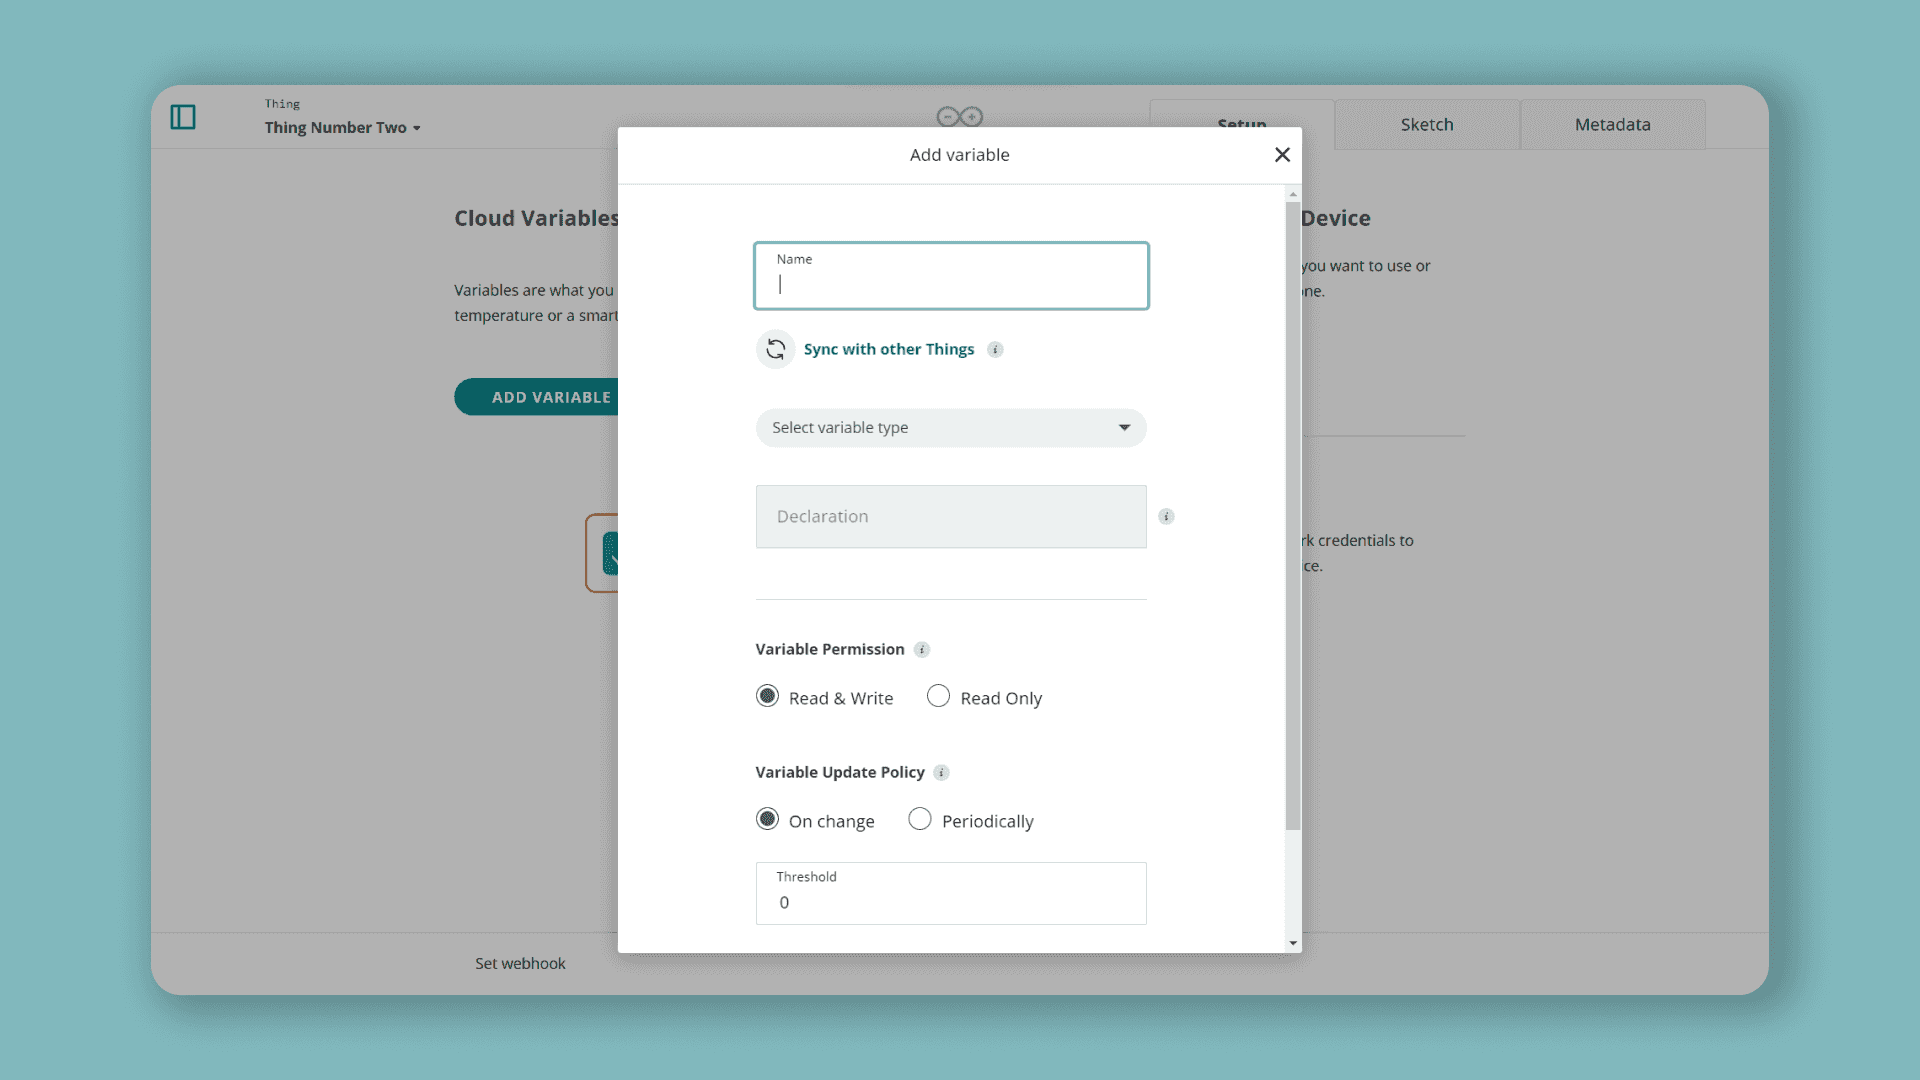Click Sync with other Things link
Image resolution: width=1920 pixels, height=1080 pixels.
tap(888, 349)
